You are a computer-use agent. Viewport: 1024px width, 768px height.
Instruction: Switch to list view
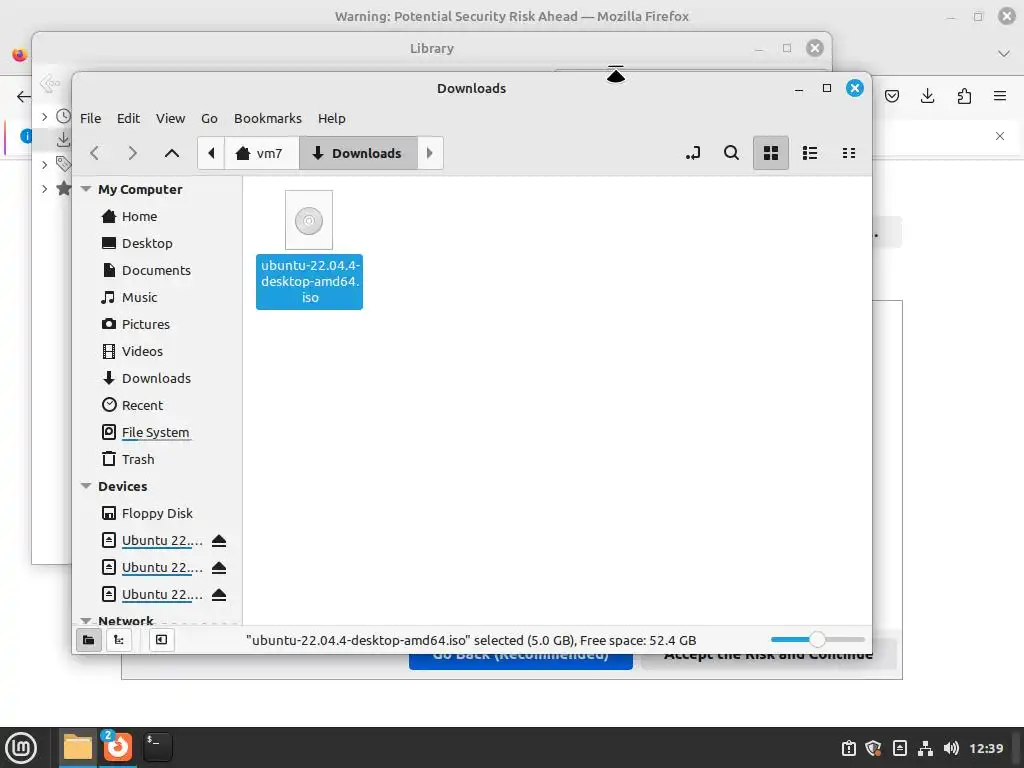coord(810,153)
